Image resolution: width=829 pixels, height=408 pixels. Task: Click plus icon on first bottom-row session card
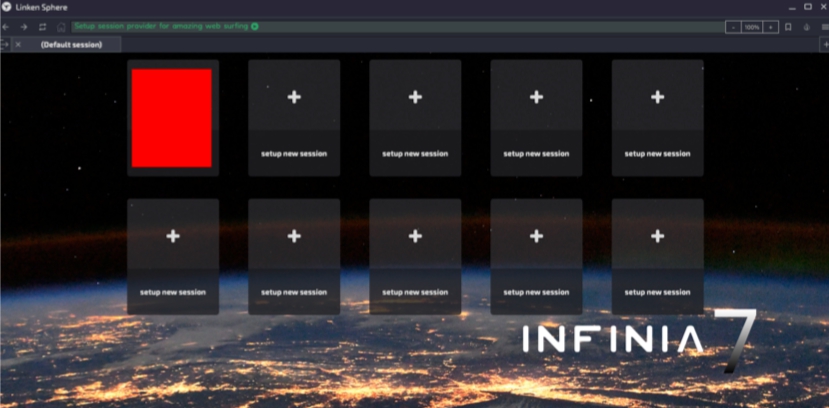click(x=173, y=236)
